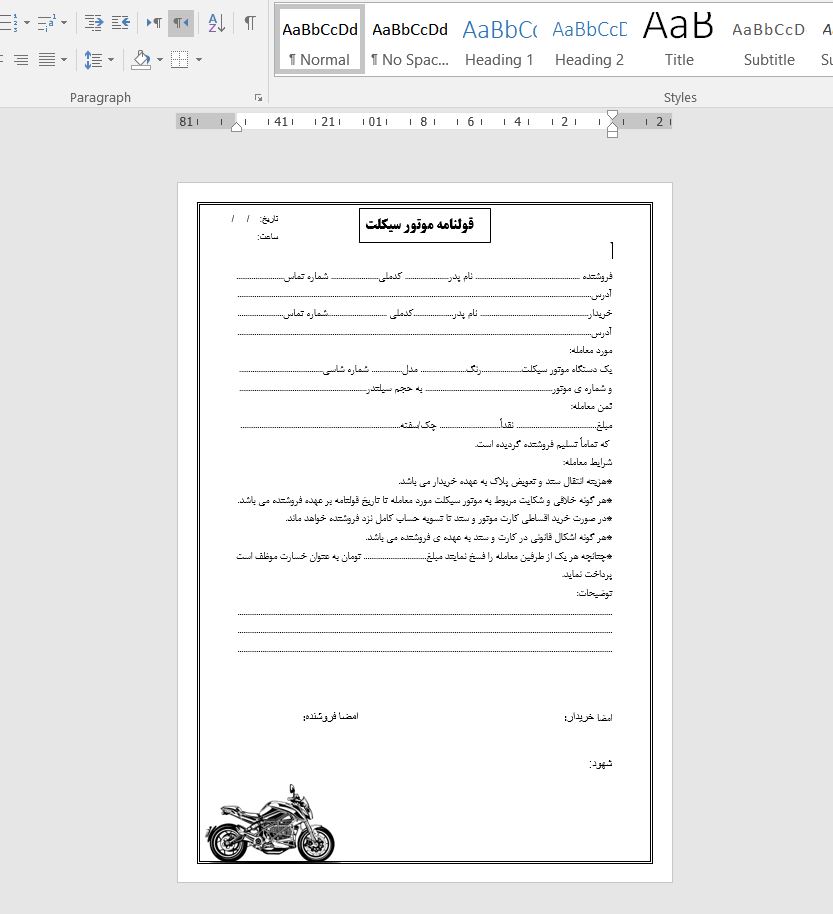The image size is (833, 914).
Task: Select the No Spacing style
Action: [x=409, y=40]
